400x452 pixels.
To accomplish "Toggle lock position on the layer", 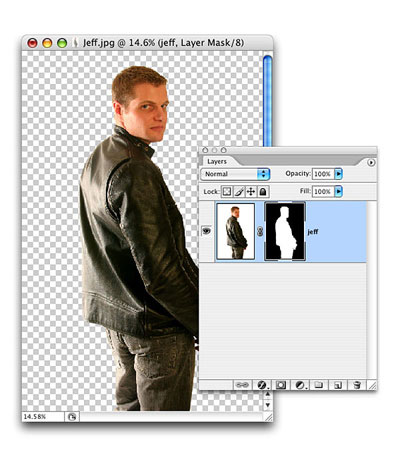I will click(251, 192).
